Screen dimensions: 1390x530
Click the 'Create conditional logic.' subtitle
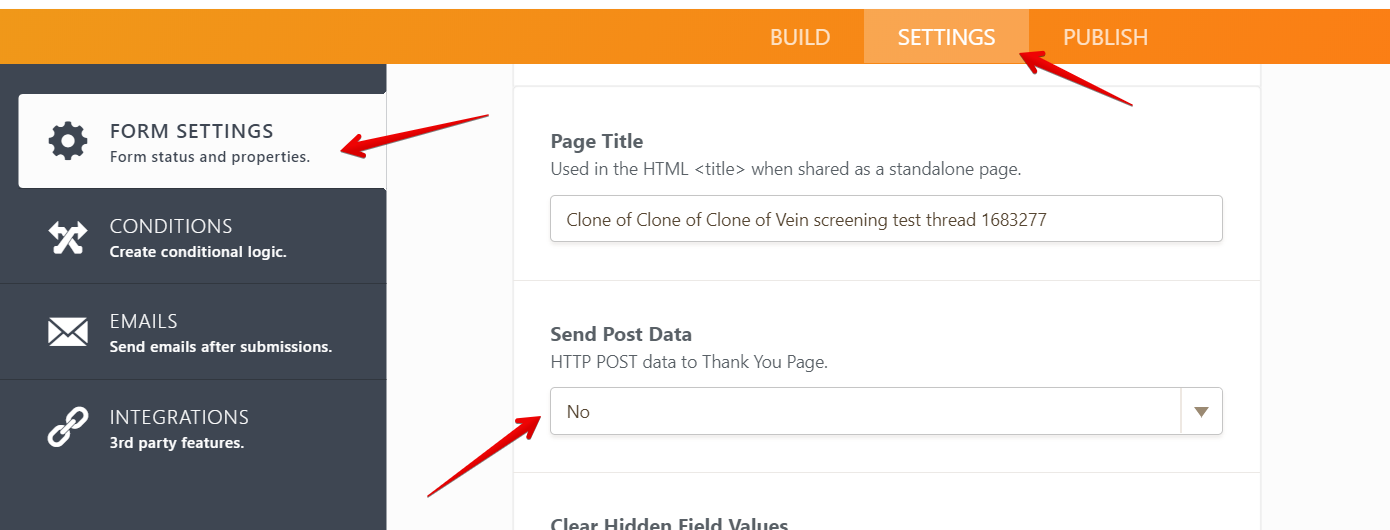pyautogui.click(x=198, y=252)
